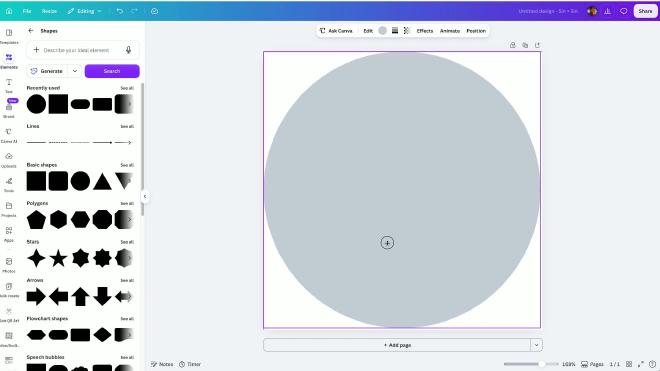See all Polygons

point(127,203)
